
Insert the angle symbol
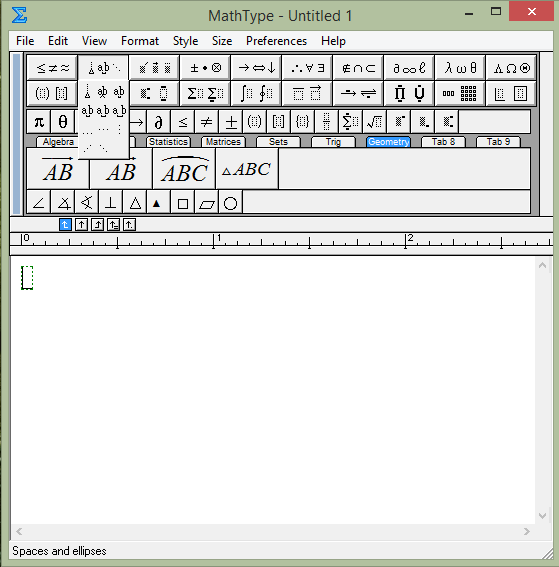pyautogui.click(x=39, y=202)
